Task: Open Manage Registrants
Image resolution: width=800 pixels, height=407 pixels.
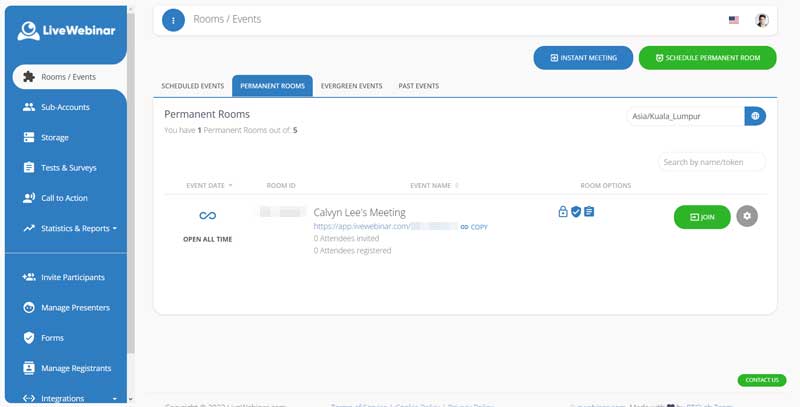Action: point(76,368)
